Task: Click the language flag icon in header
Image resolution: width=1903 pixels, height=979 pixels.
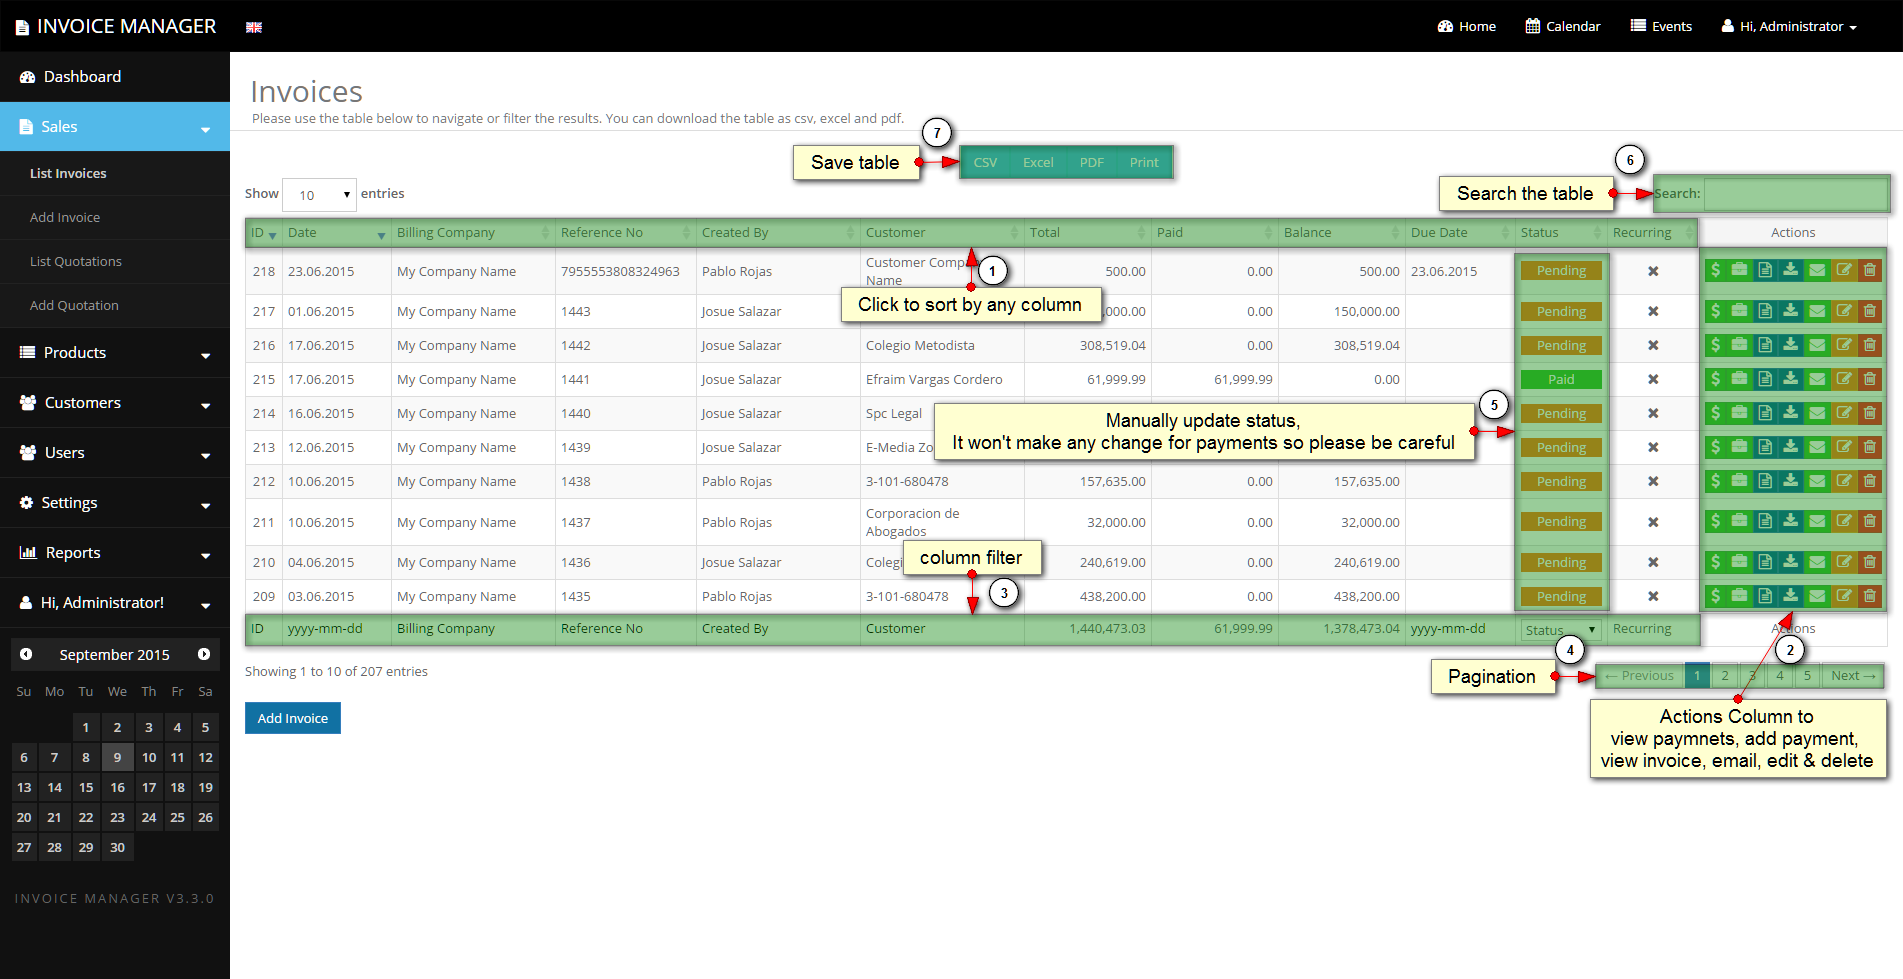Action: 254,27
